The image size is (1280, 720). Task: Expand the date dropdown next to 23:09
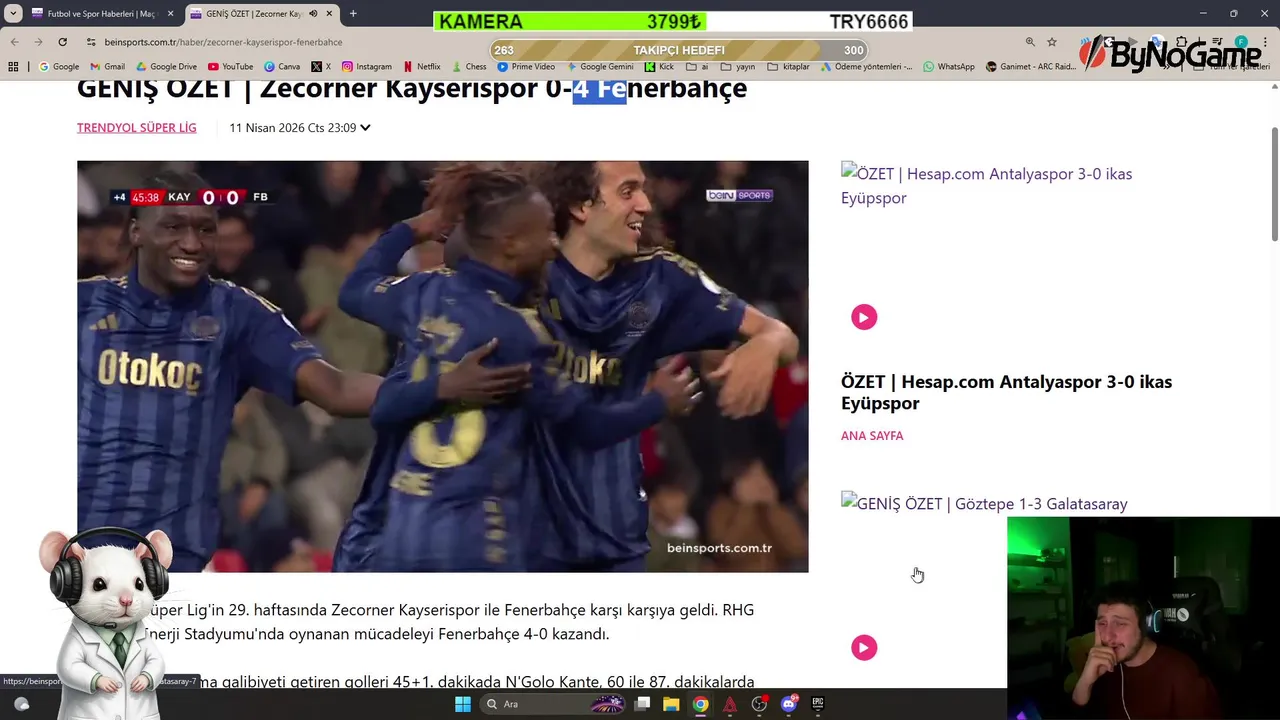[x=365, y=128]
